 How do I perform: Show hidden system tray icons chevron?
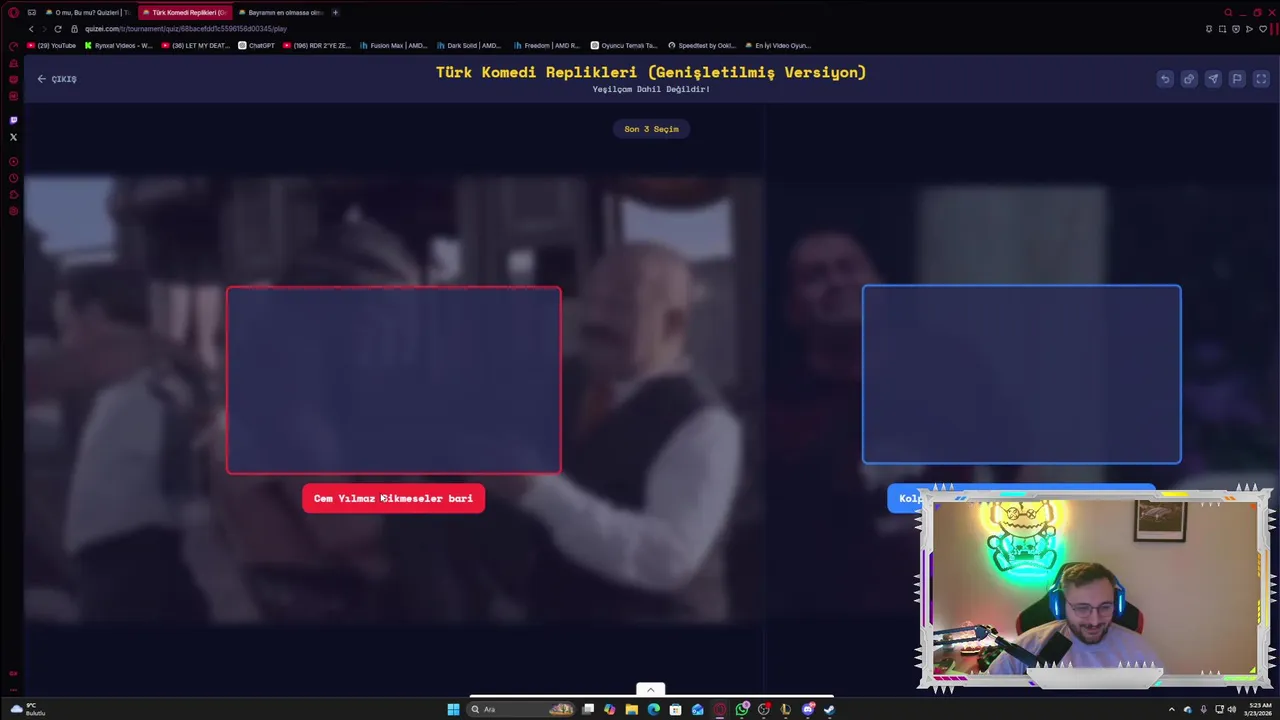[x=1172, y=709]
